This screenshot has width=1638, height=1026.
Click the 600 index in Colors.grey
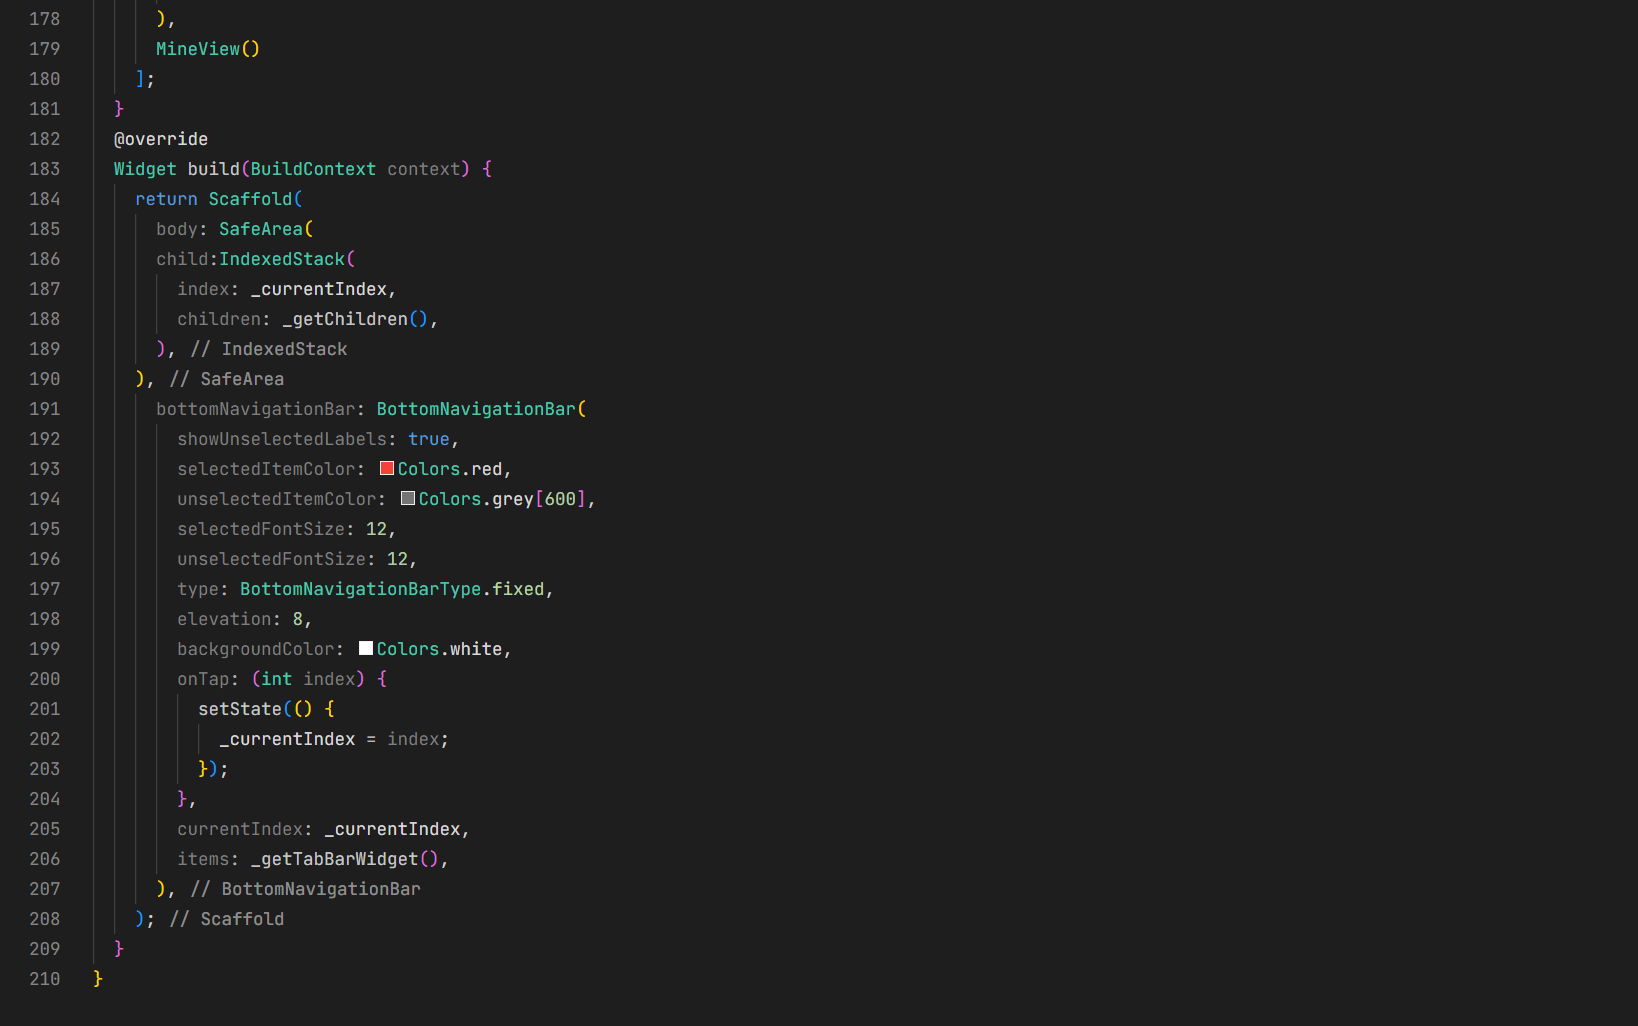point(560,499)
